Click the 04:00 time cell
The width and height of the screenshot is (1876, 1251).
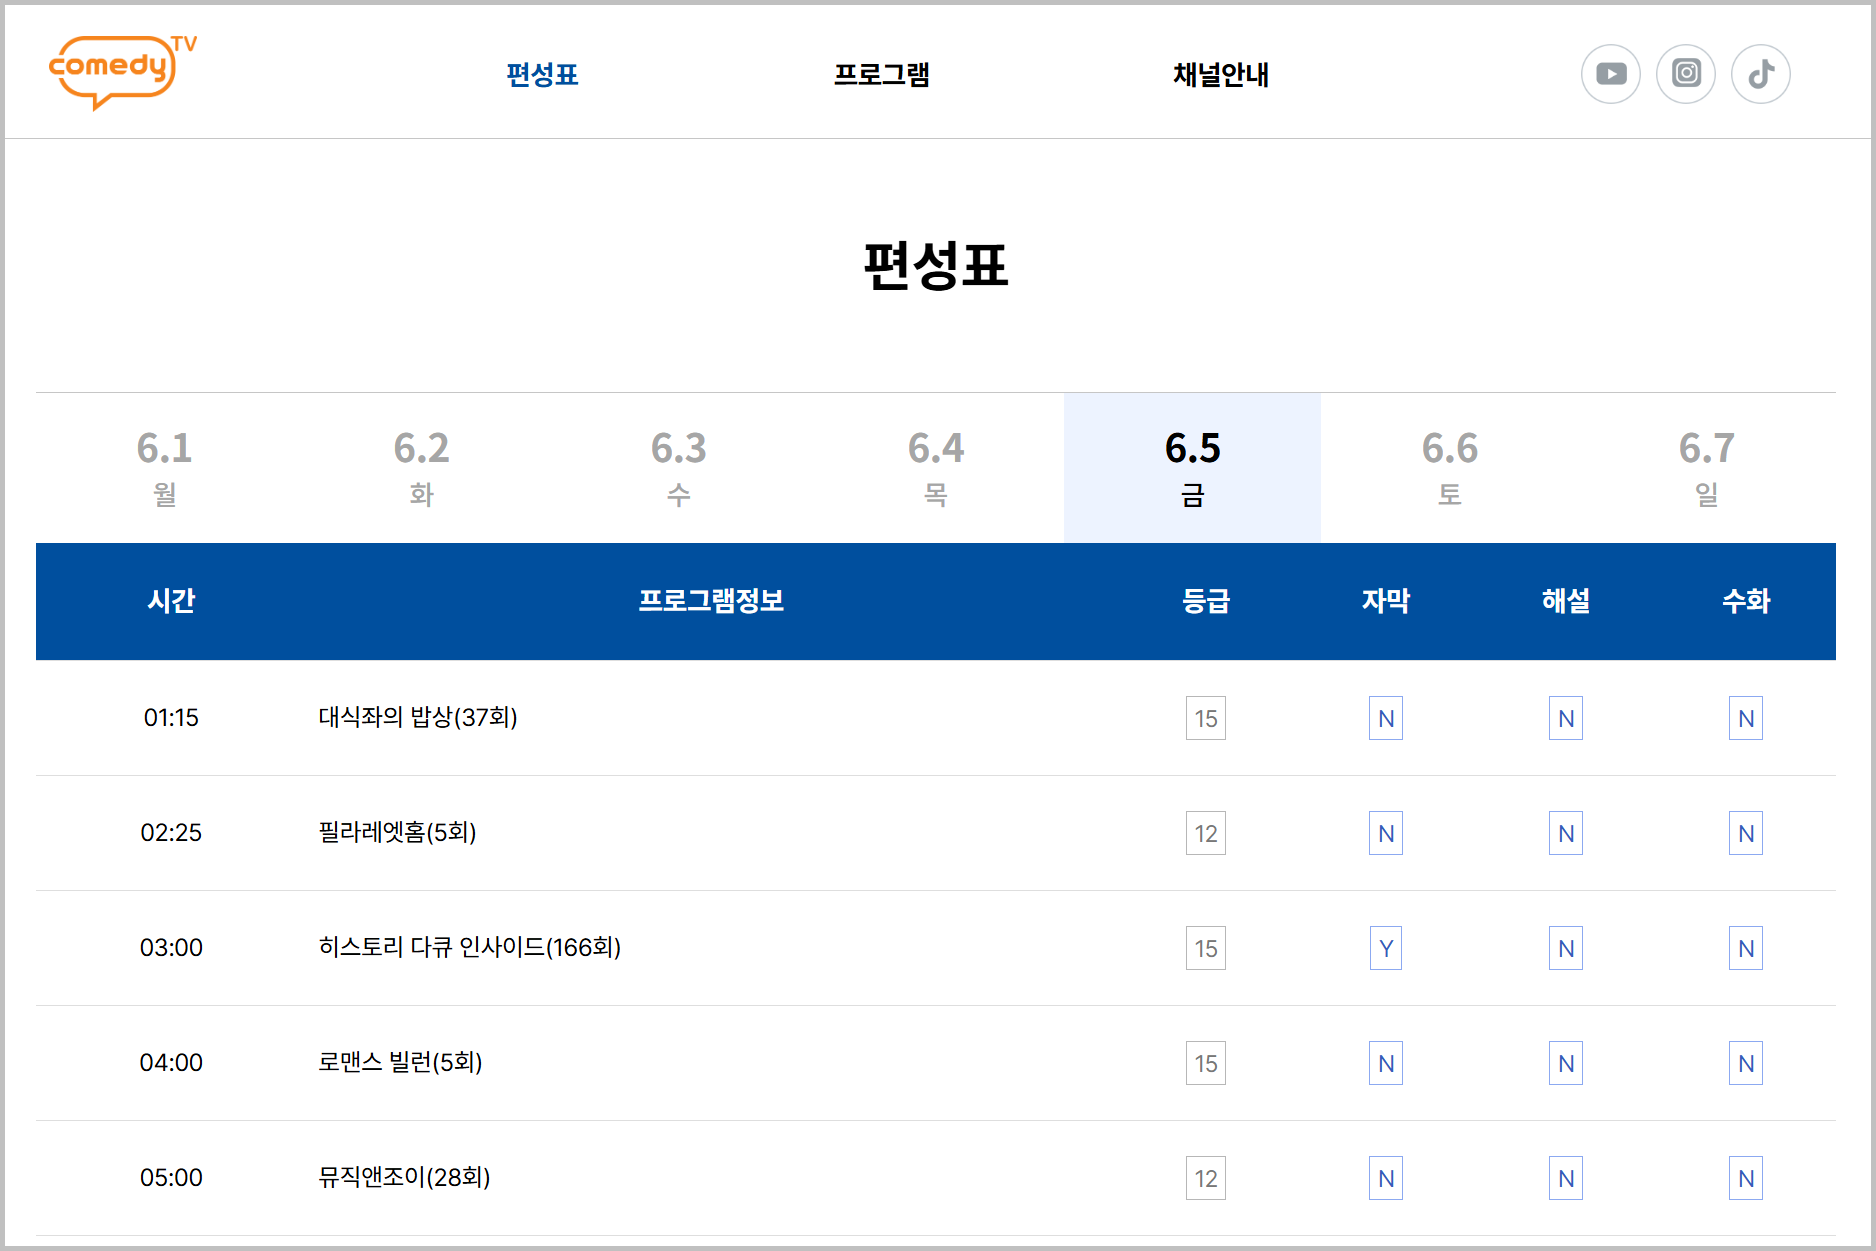171,1063
